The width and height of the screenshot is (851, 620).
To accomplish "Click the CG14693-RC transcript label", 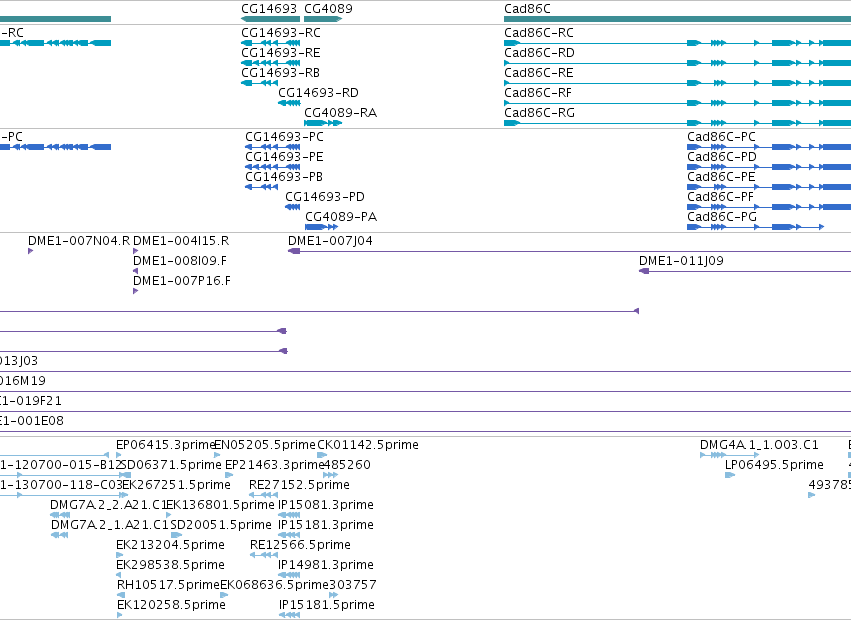I will click(281, 33).
